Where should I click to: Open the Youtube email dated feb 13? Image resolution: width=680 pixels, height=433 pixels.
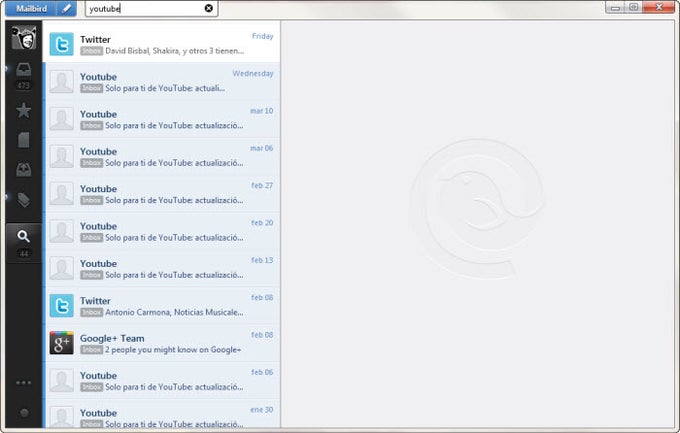(x=162, y=268)
